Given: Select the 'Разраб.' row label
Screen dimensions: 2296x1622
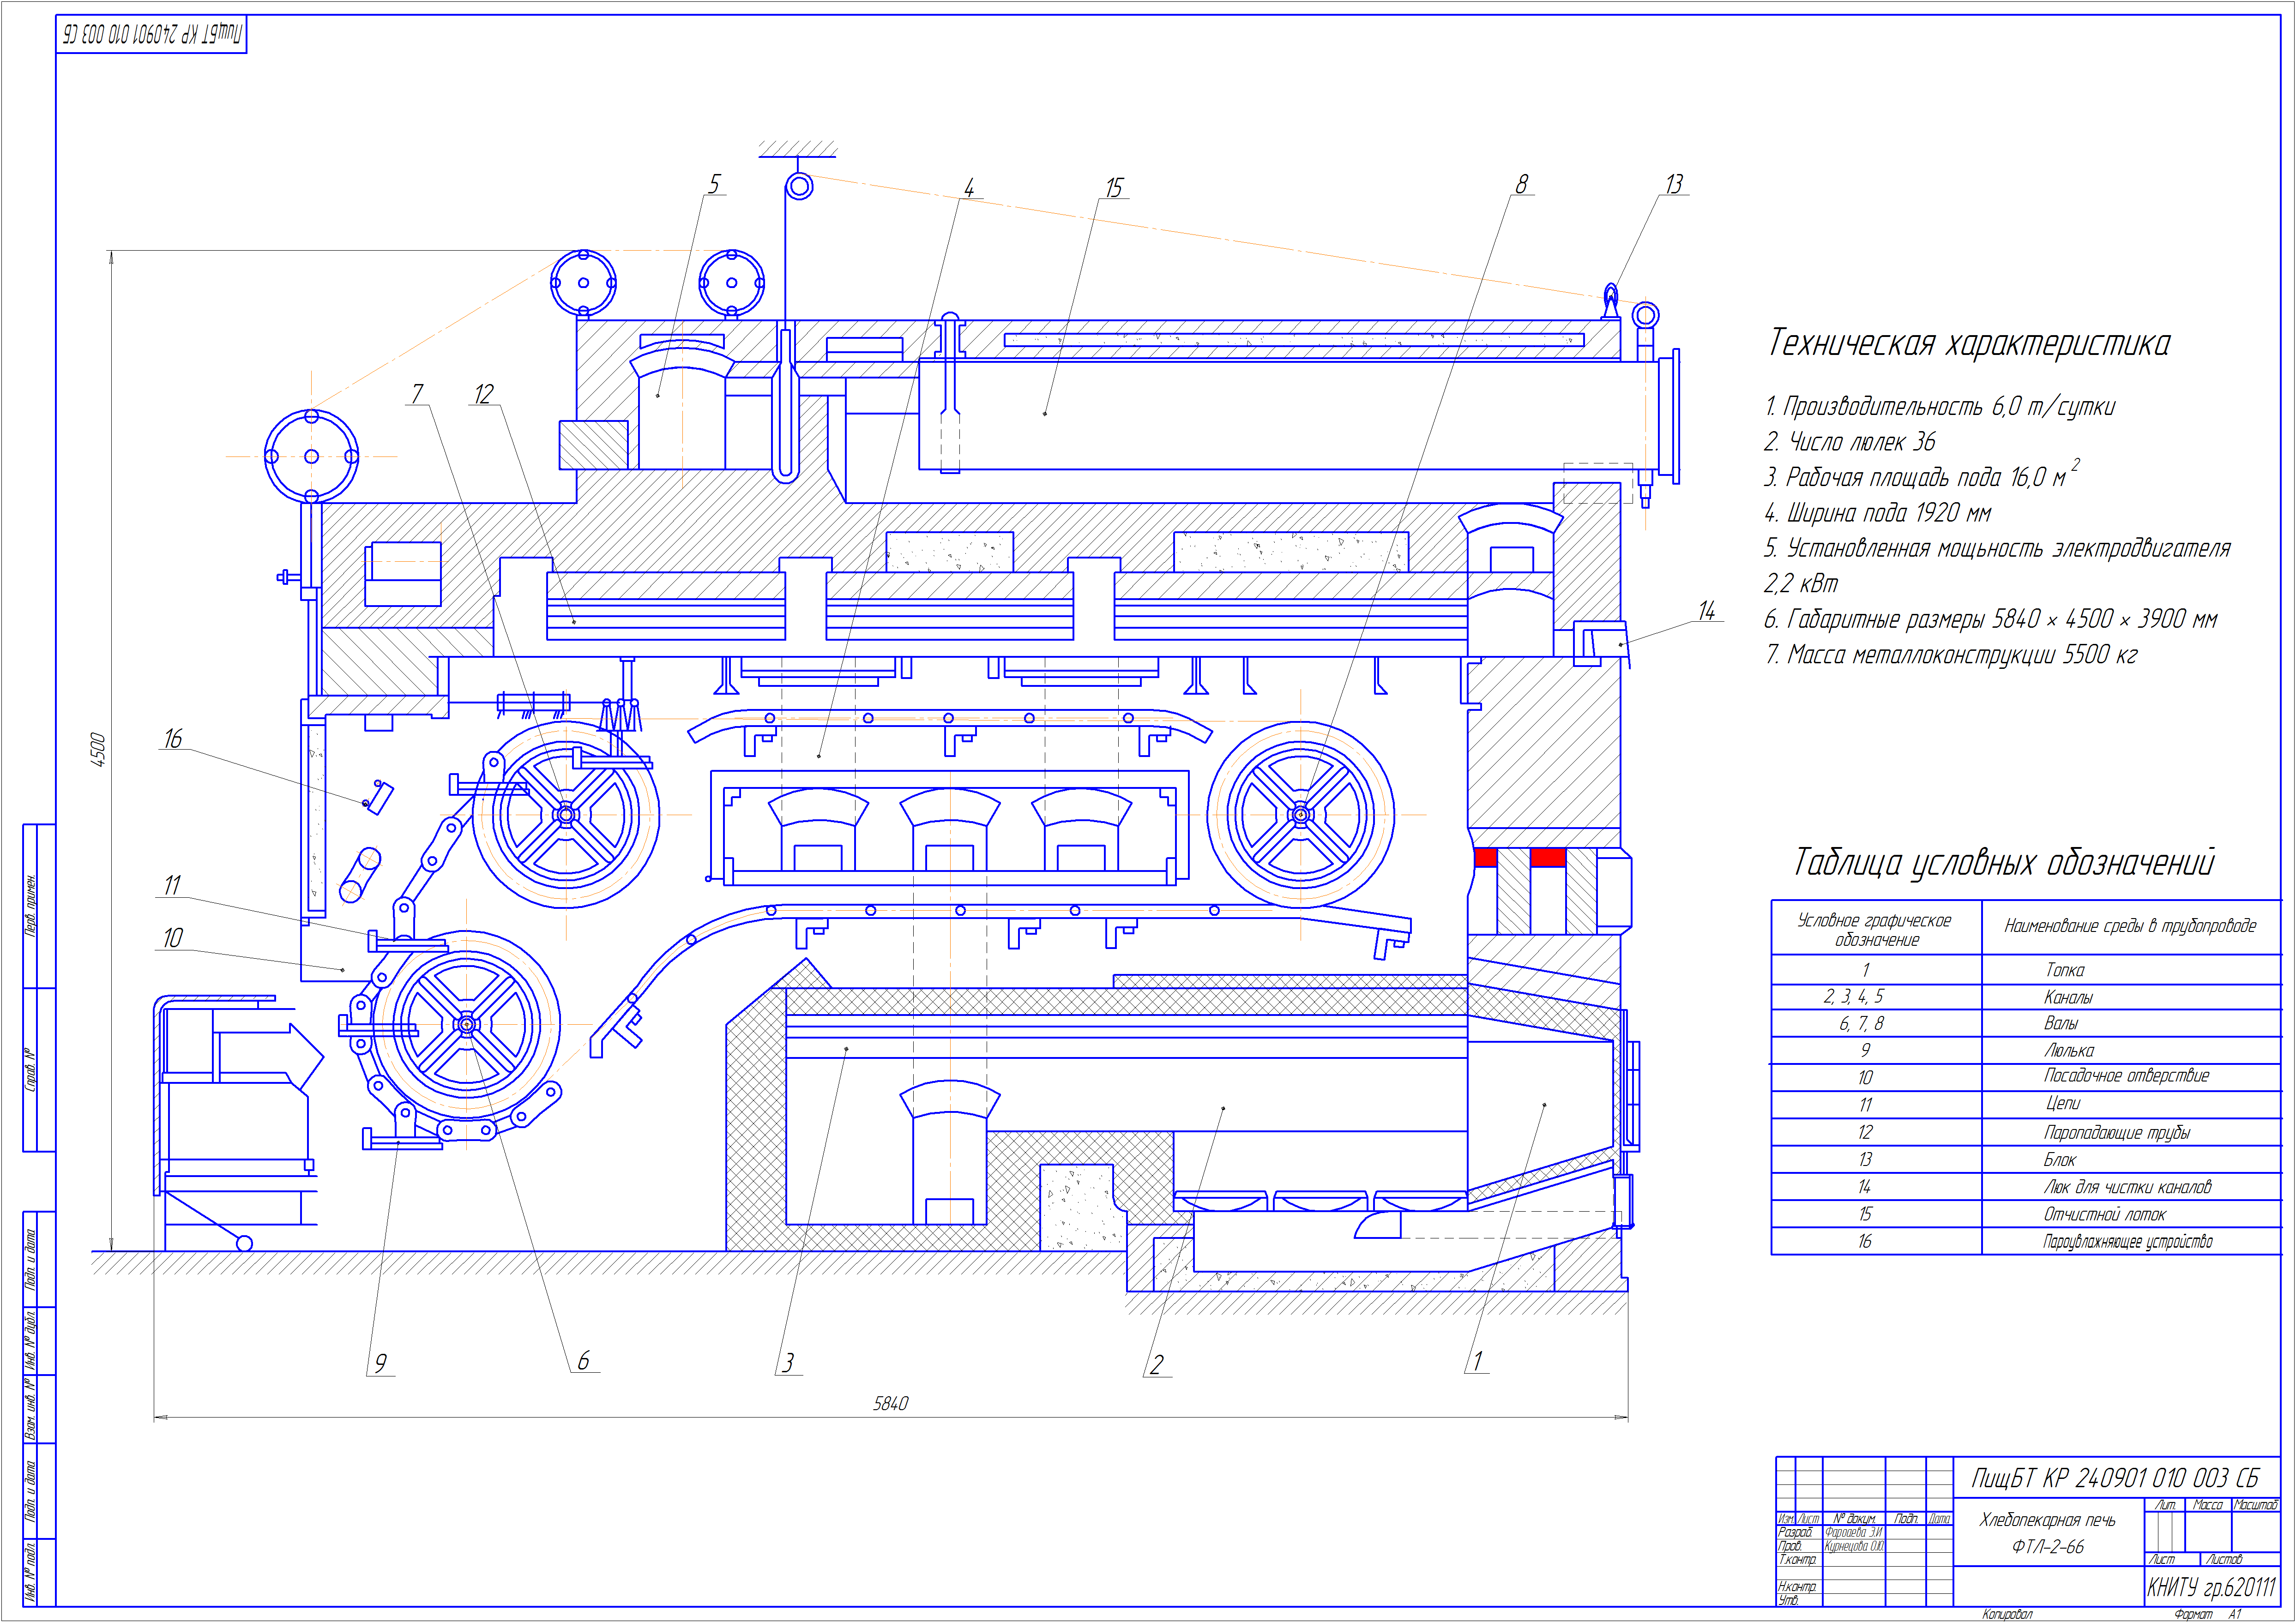Looking at the screenshot, I should click(x=1796, y=1532).
